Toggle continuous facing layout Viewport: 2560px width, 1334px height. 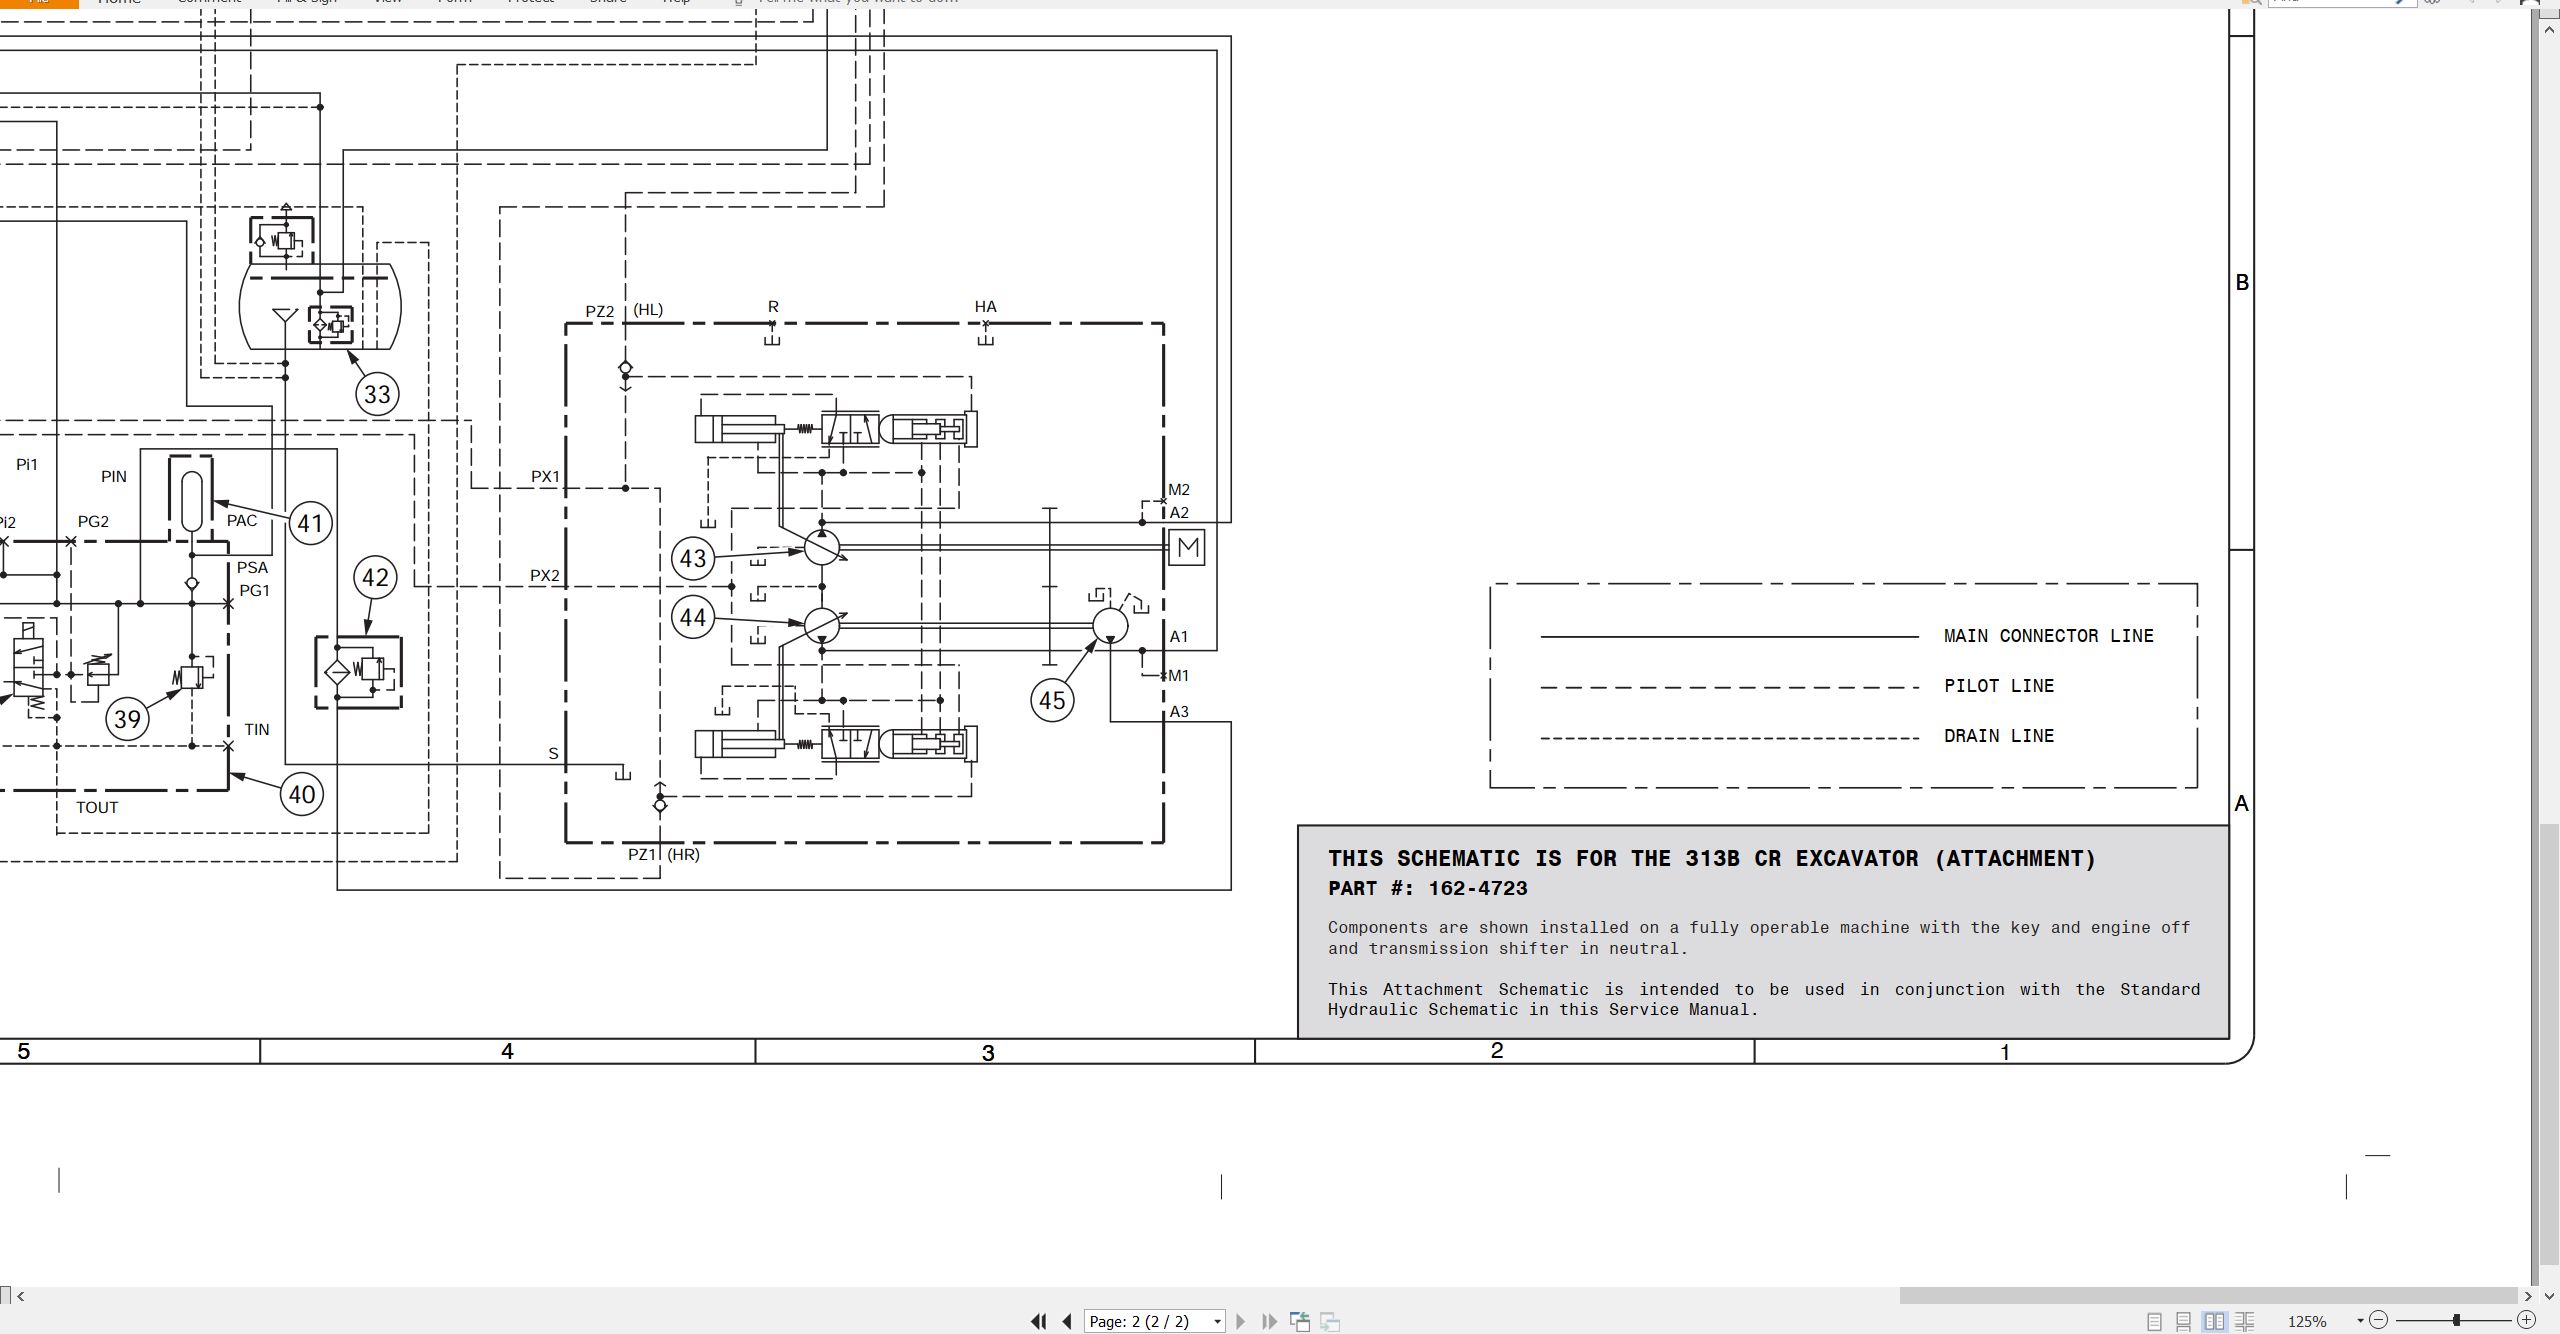pyautogui.click(x=2244, y=1321)
